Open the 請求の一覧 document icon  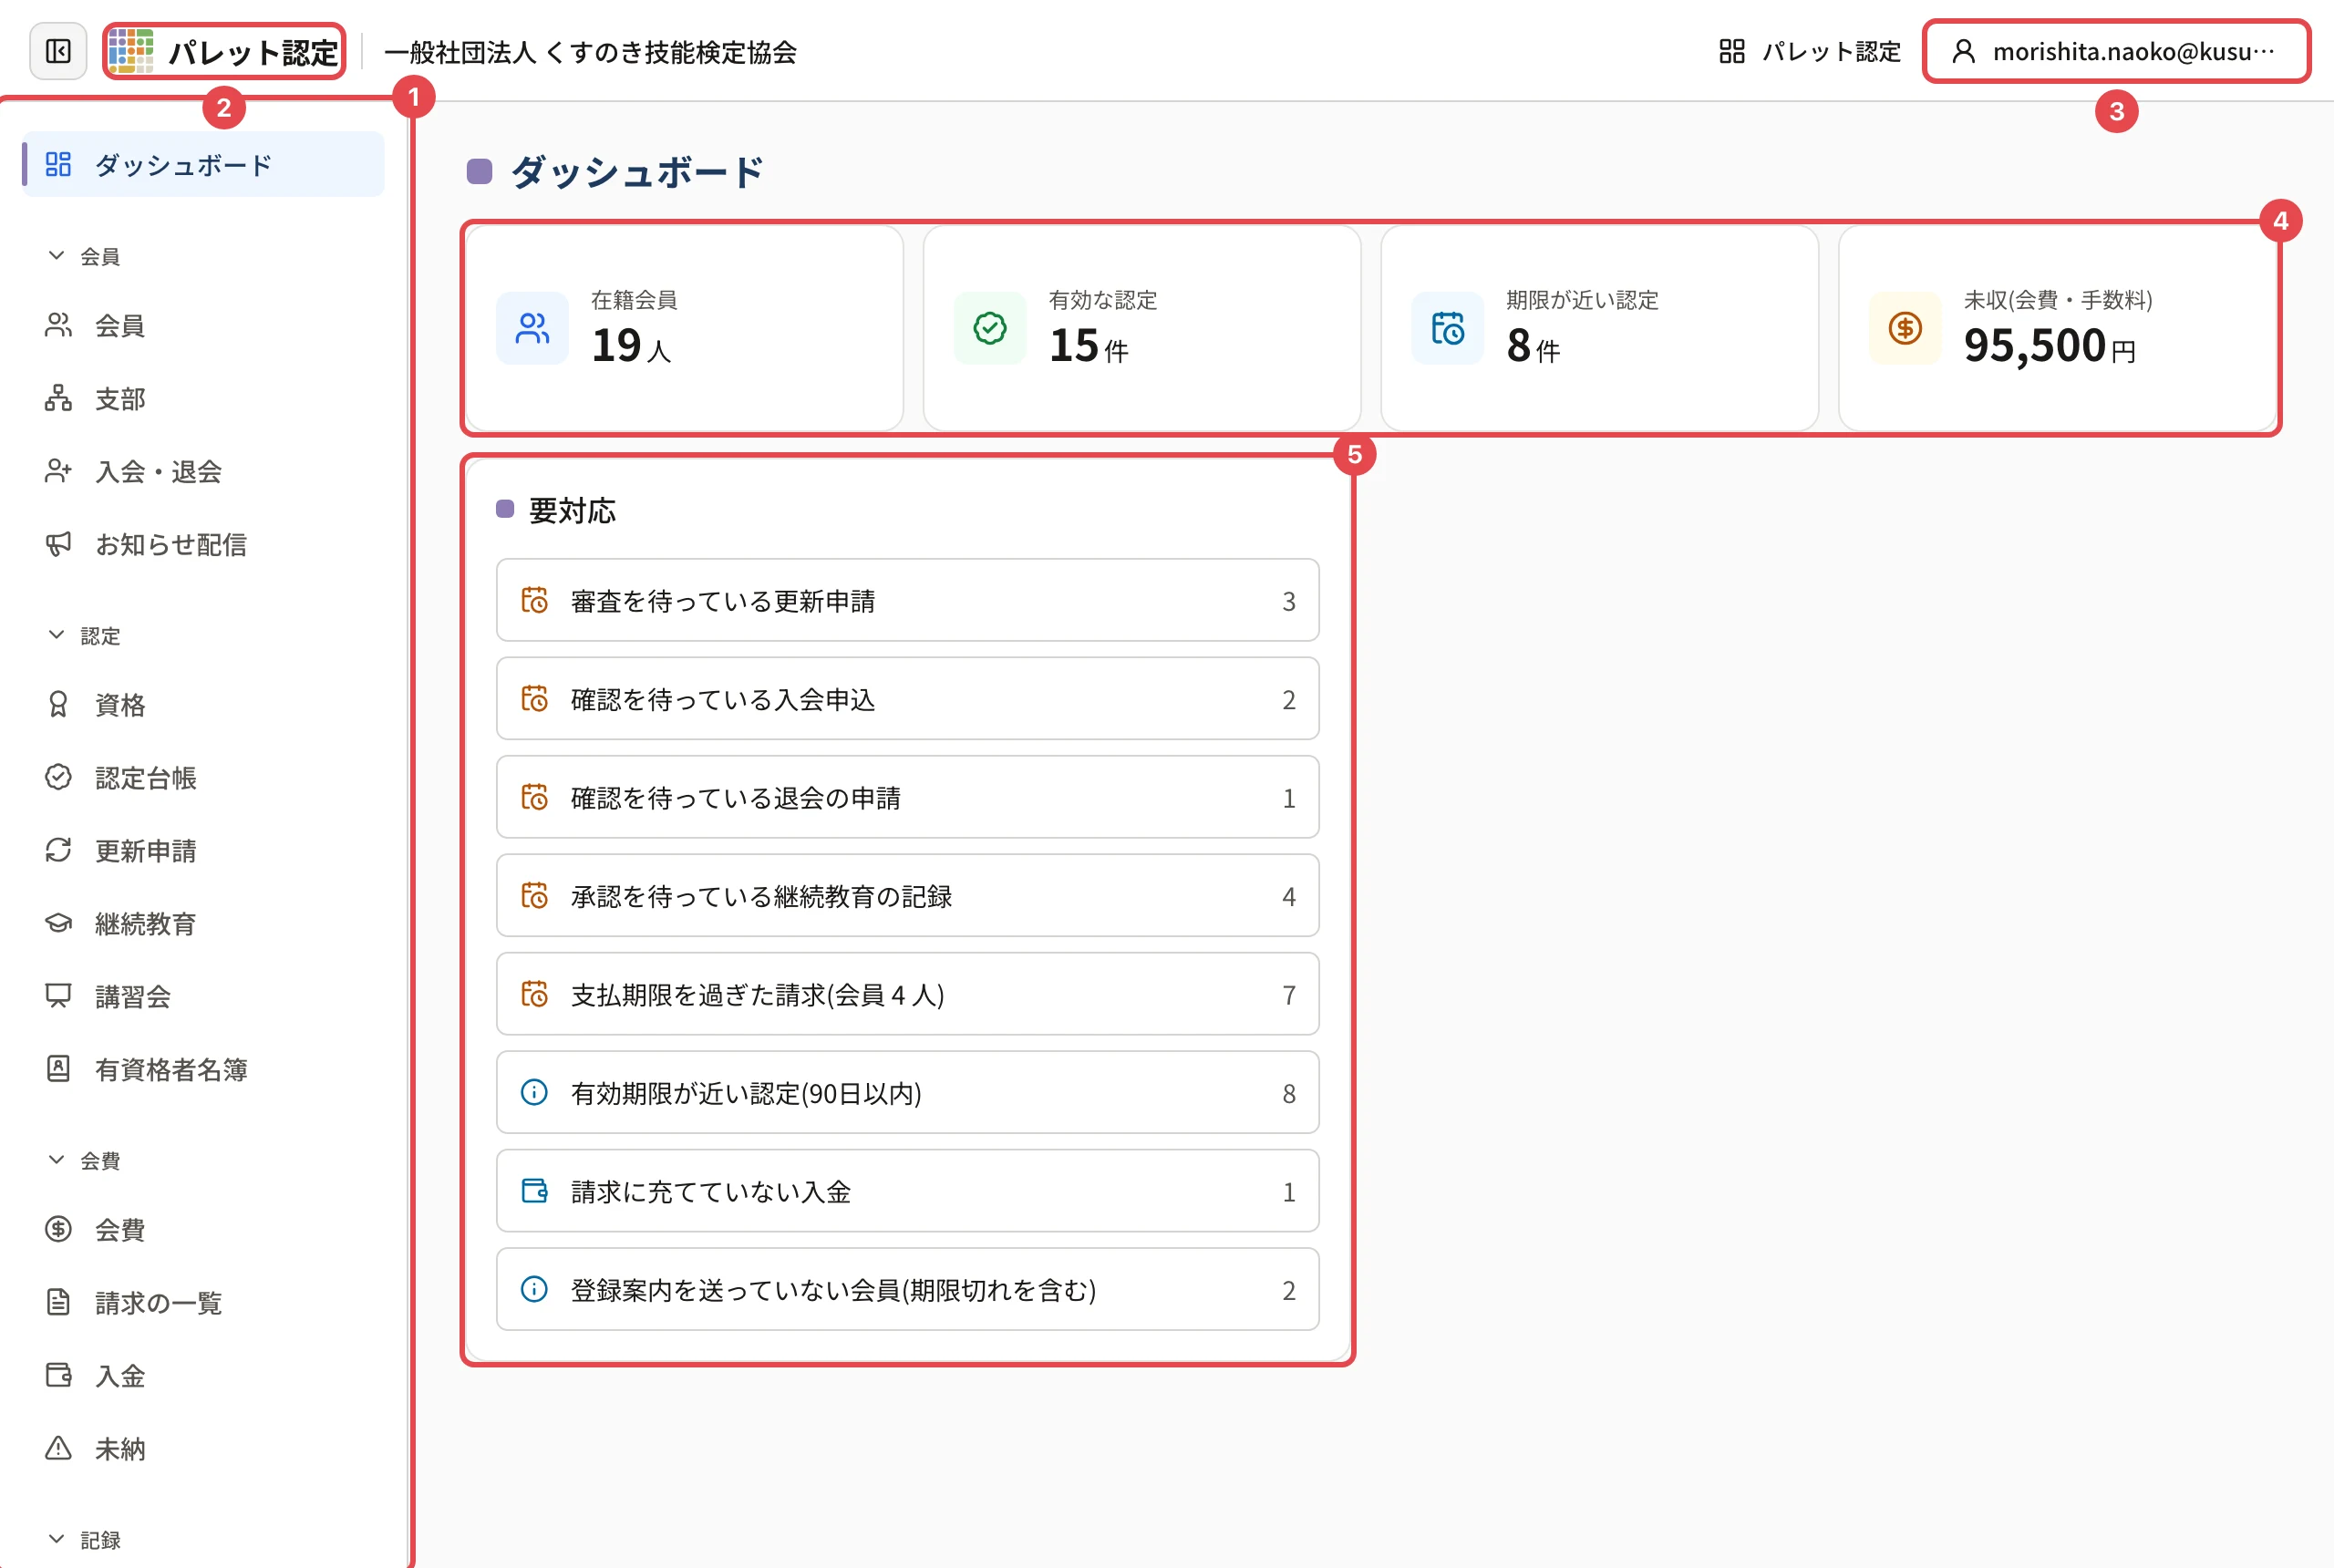58,1302
